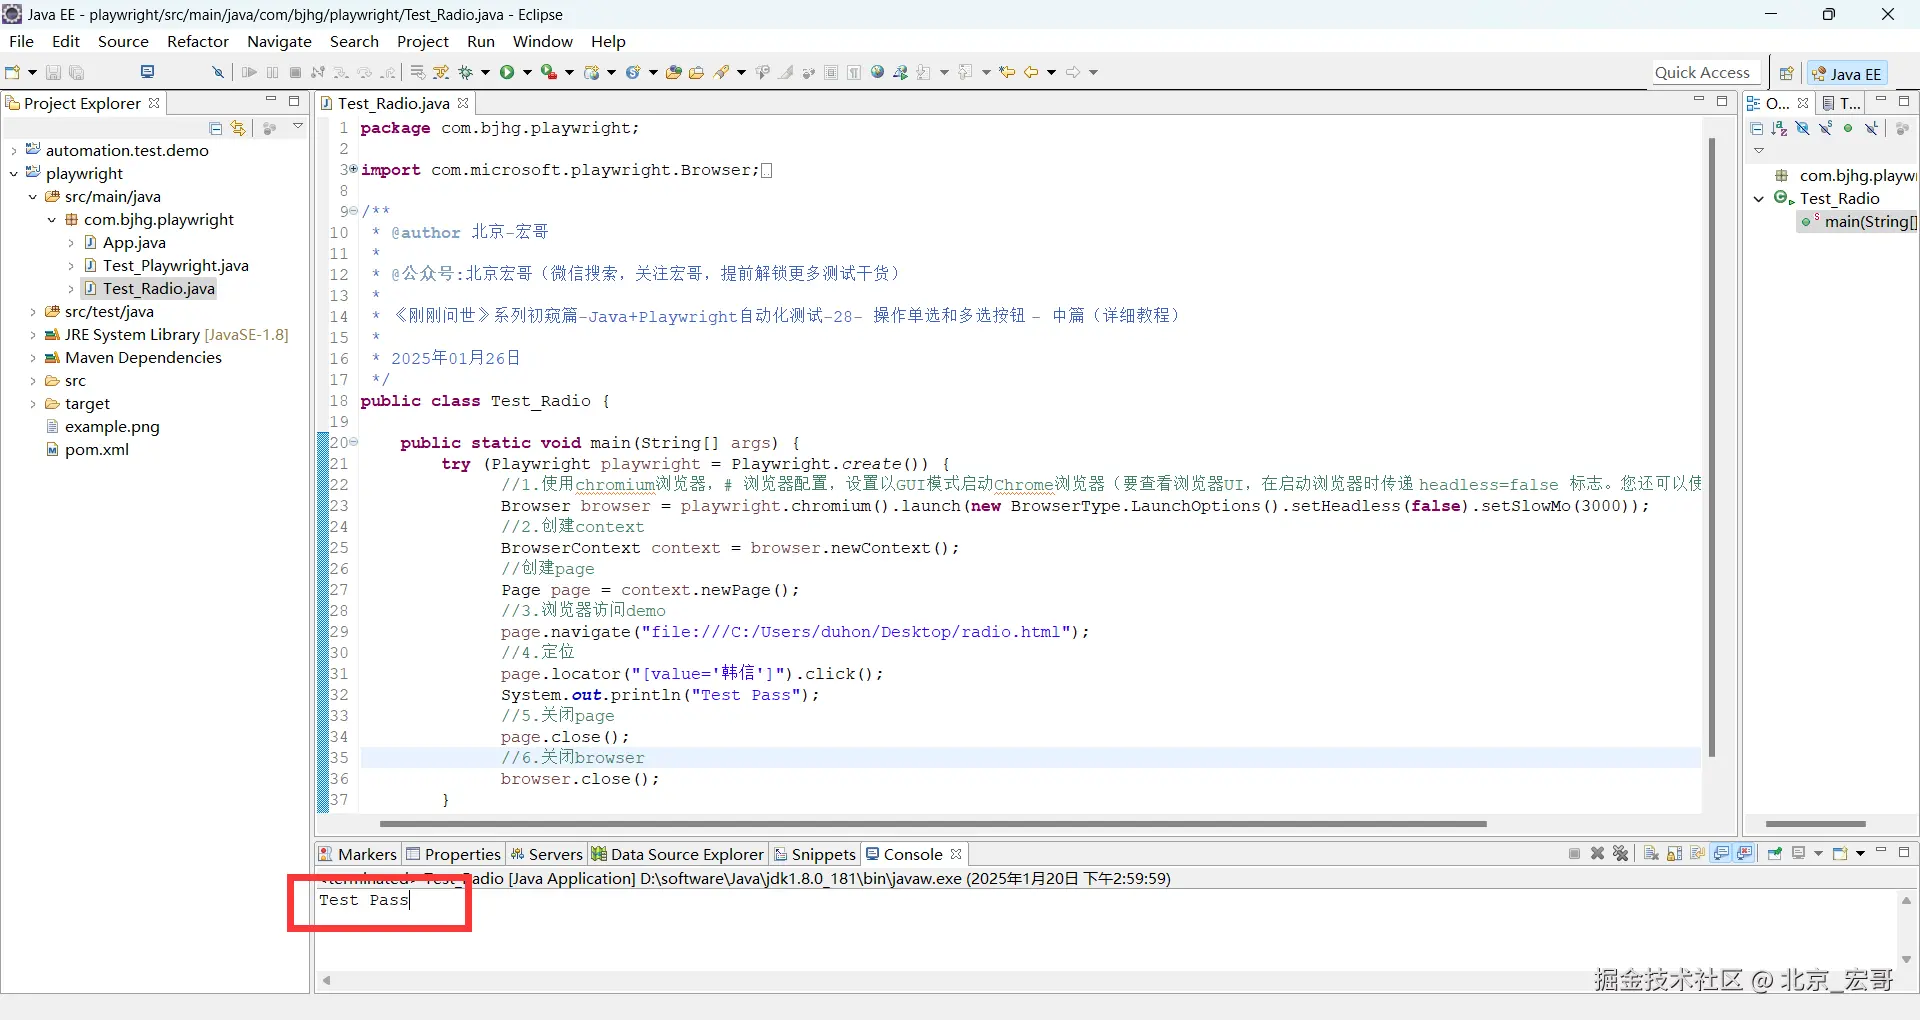
Task: Clear the console with Clear Console icon
Action: pos(1651,853)
